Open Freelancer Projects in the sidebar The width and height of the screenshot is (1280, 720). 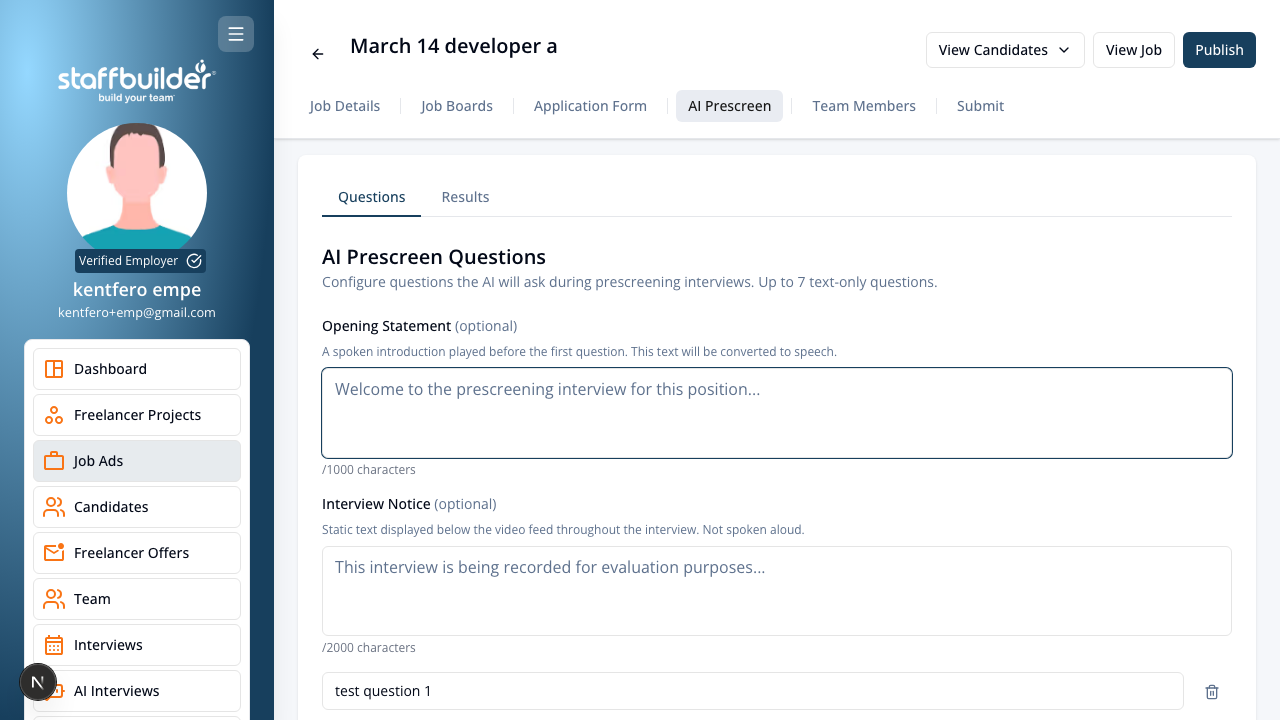[x=137, y=415]
